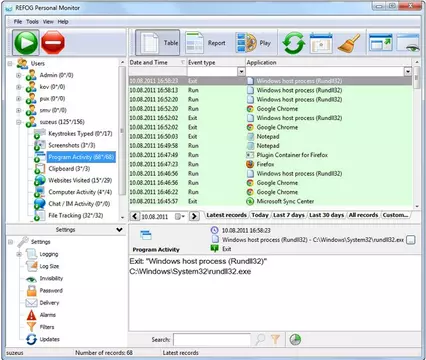The height and width of the screenshot is (360, 426).
Task: Toggle the eye visibility icon in toolbar
Action: pos(409,43)
